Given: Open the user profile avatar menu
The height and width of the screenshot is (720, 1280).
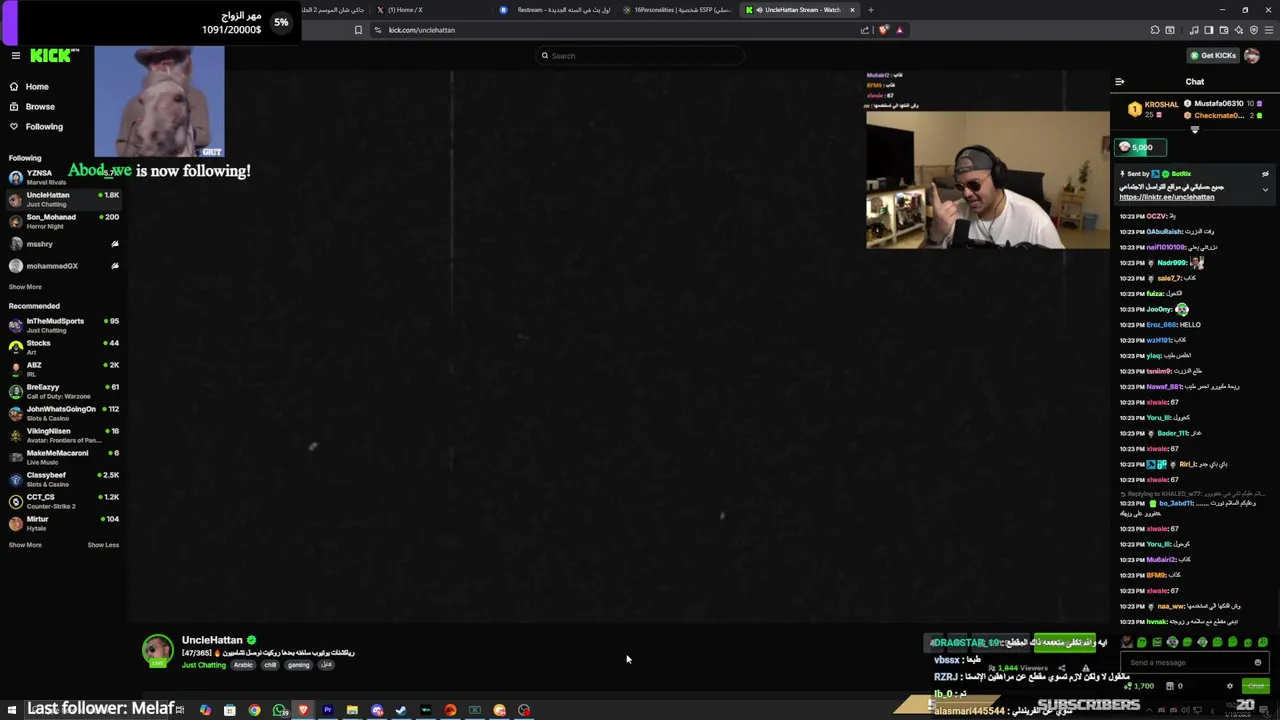Looking at the screenshot, I should pos(1252,56).
